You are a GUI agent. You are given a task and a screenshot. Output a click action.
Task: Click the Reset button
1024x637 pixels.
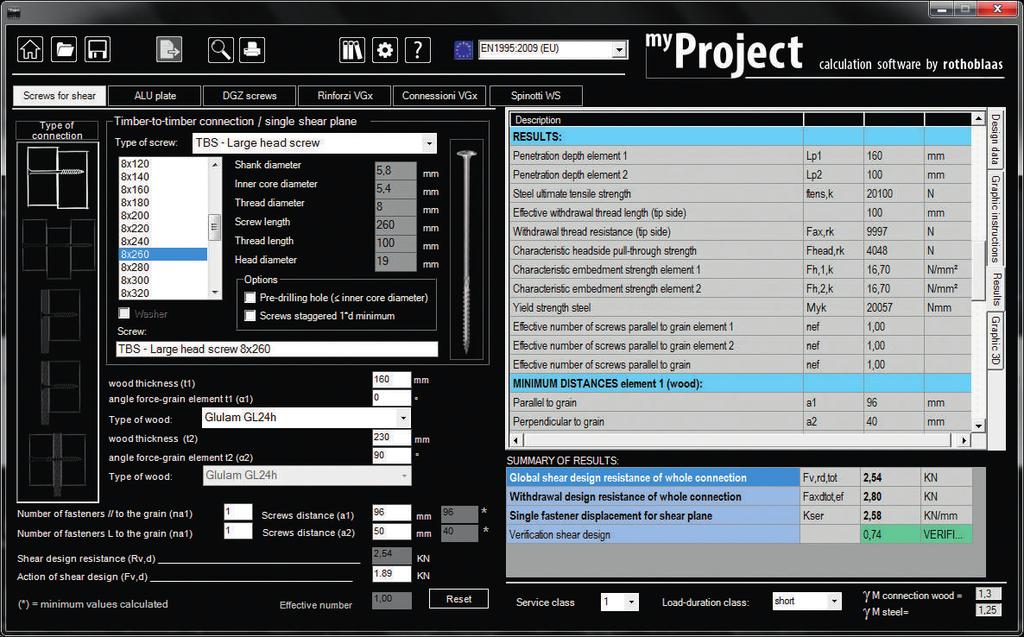458,599
